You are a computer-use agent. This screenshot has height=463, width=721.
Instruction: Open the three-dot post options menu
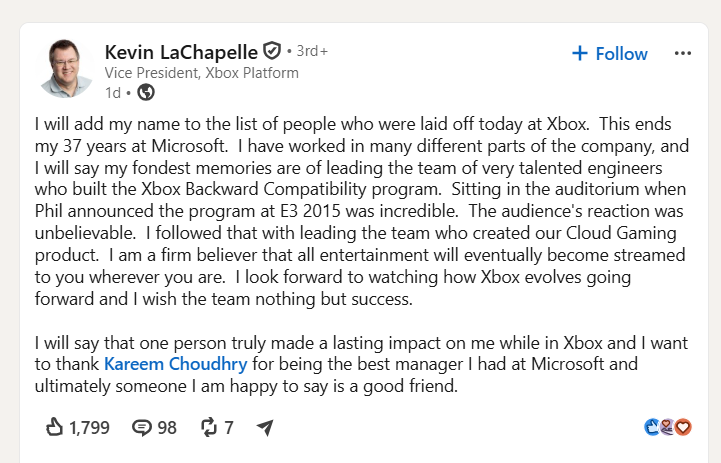tap(683, 53)
